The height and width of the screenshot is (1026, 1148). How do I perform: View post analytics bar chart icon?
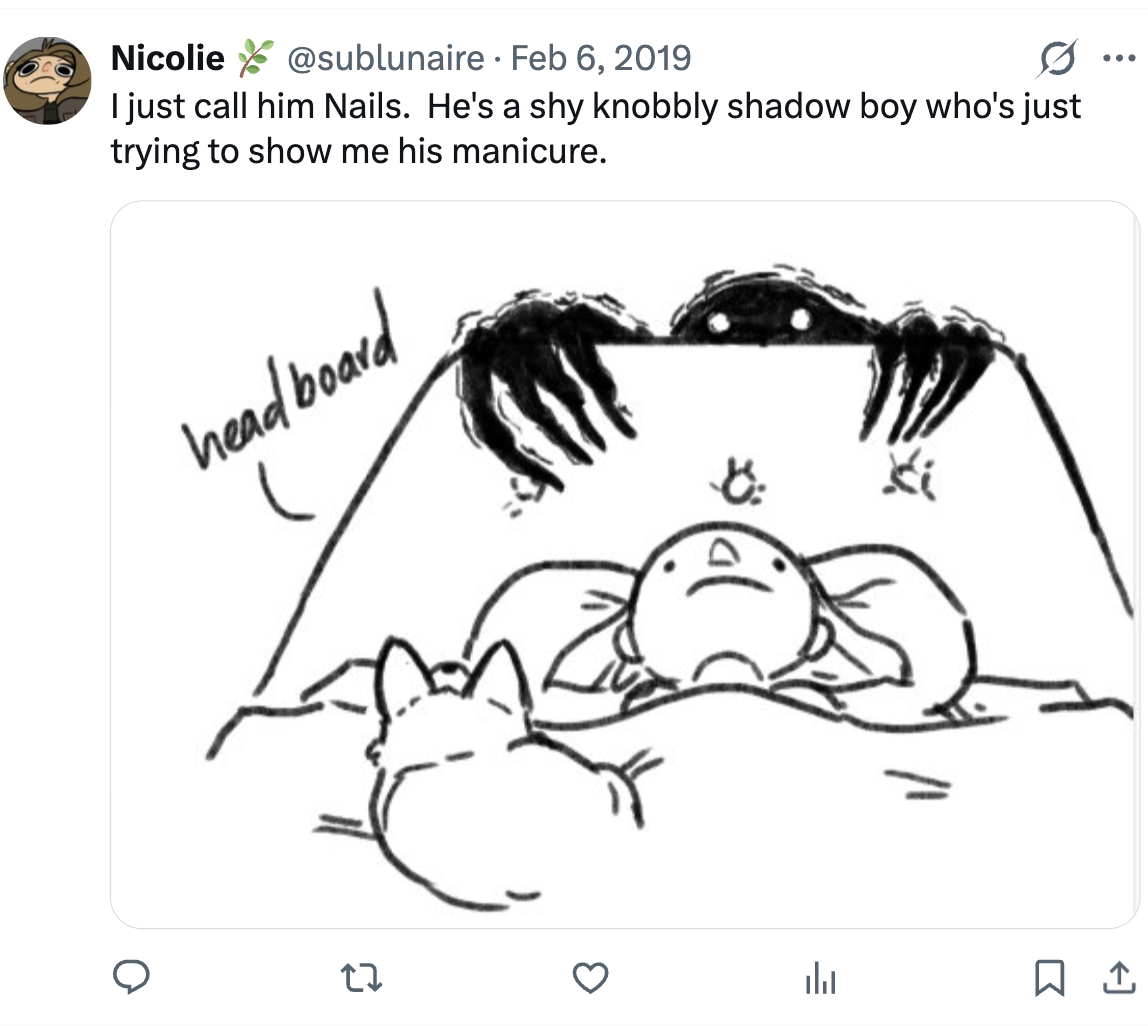(x=821, y=978)
